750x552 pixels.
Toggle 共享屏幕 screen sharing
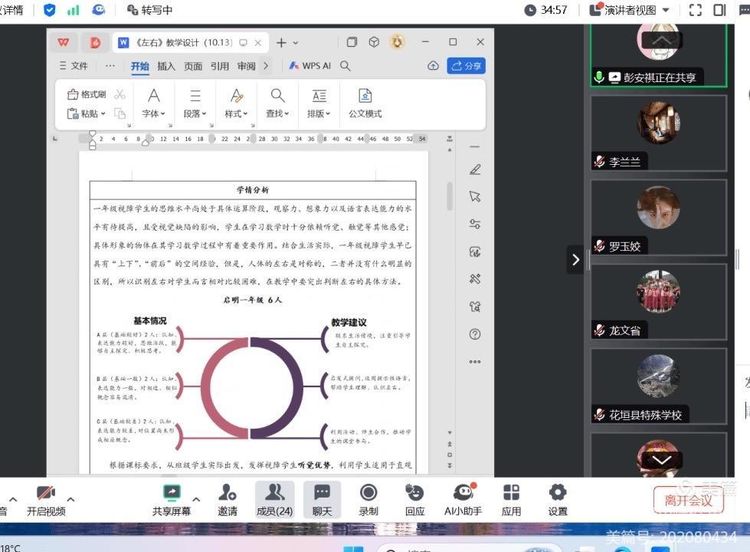point(171,500)
